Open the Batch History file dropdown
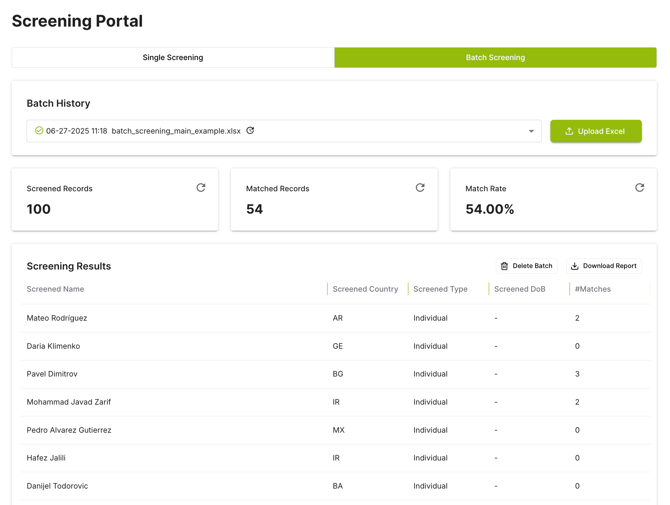 (284, 131)
